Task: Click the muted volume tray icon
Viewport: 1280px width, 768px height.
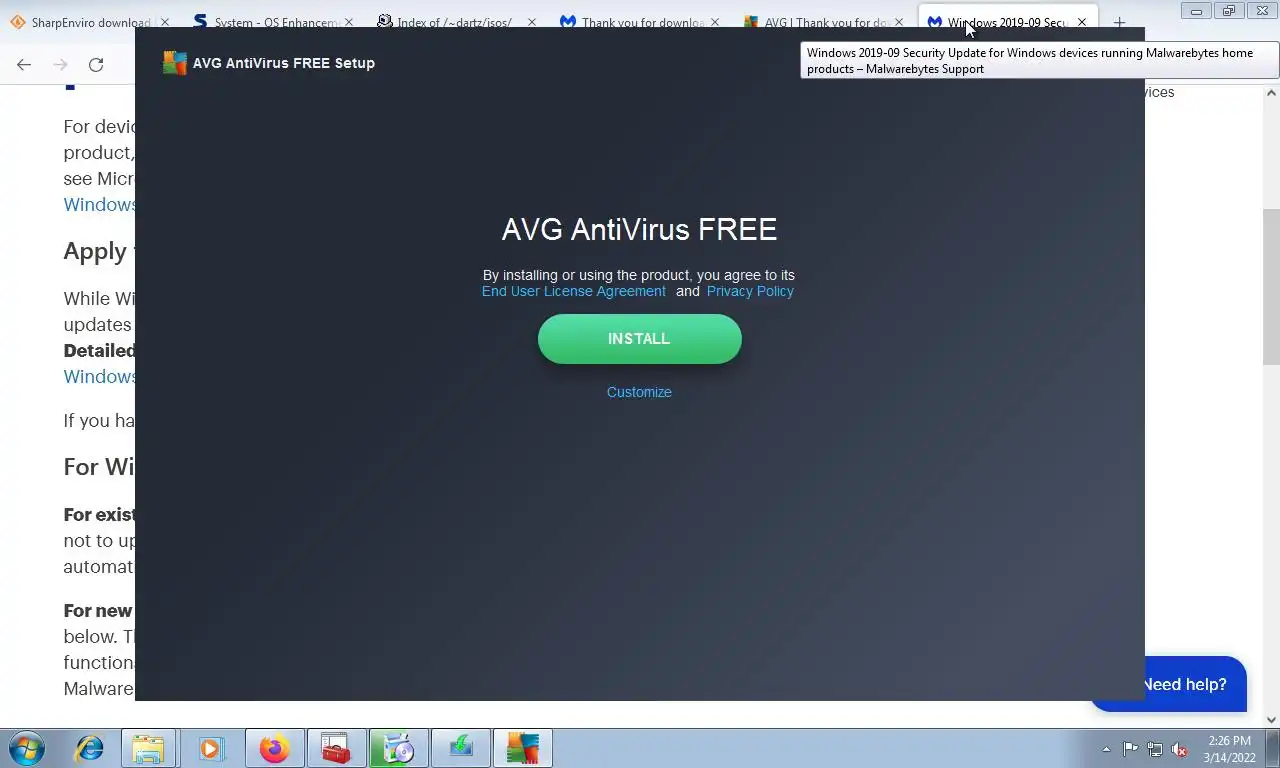Action: tap(1179, 749)
